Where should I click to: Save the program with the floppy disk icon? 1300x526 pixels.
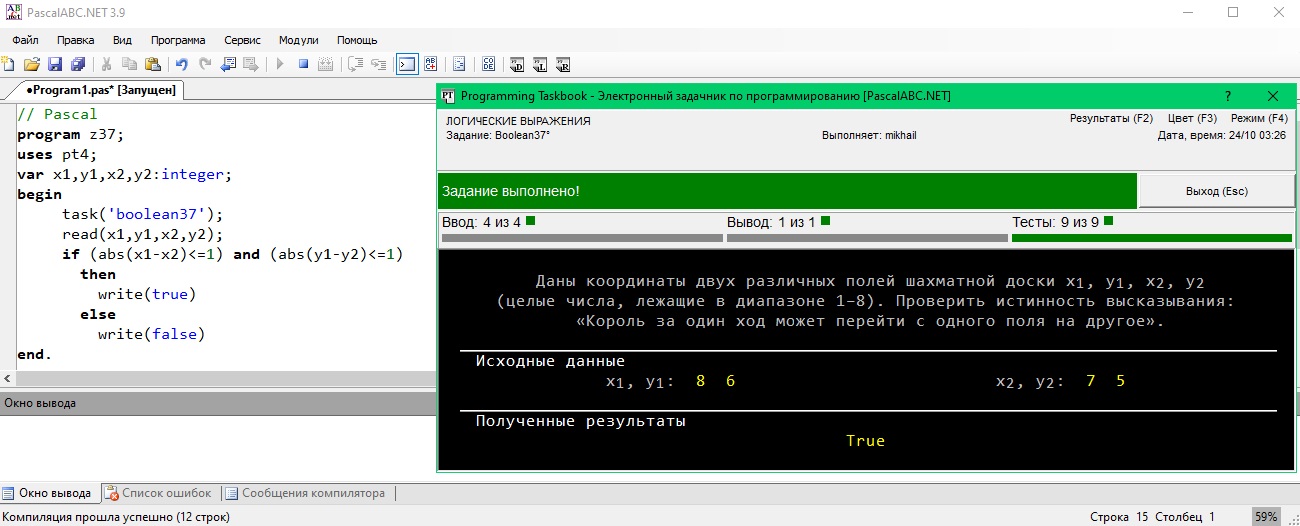54,64
